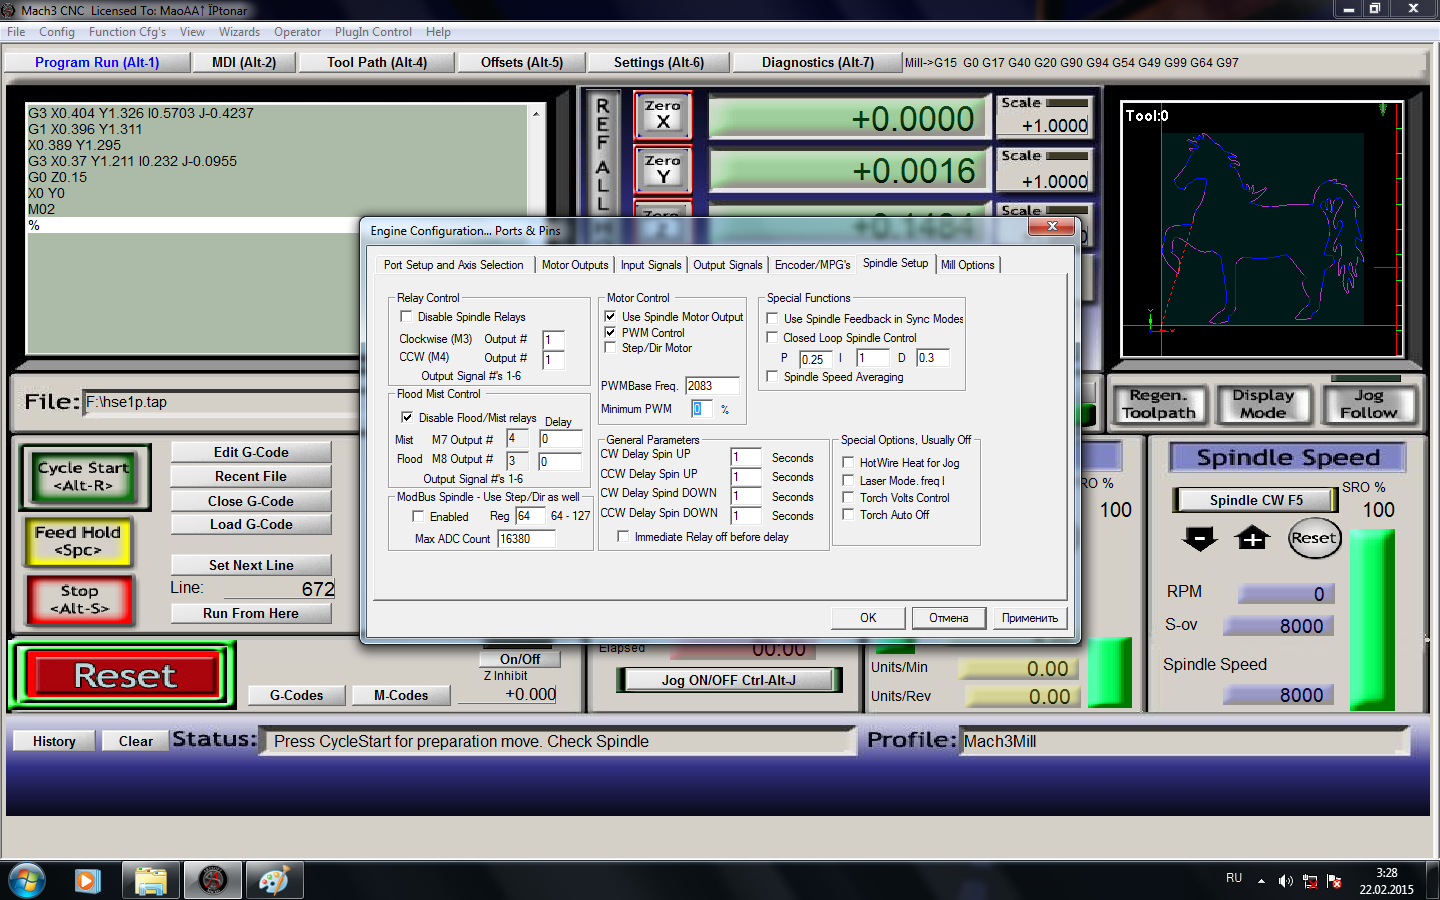Open Windows Explorer from taskbar
This screenshot has height=900, width=1440.
click(x=150, y=880)
